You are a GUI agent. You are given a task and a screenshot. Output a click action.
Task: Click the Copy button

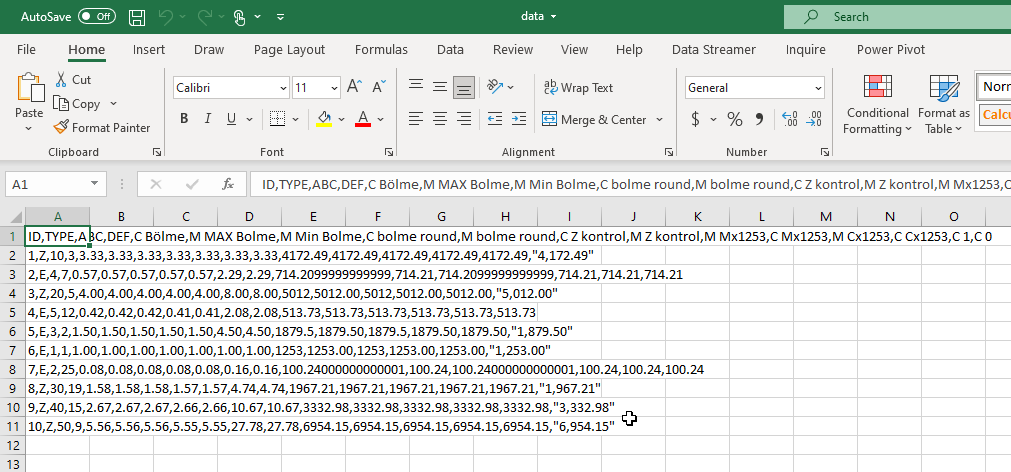tap(77, 104)
